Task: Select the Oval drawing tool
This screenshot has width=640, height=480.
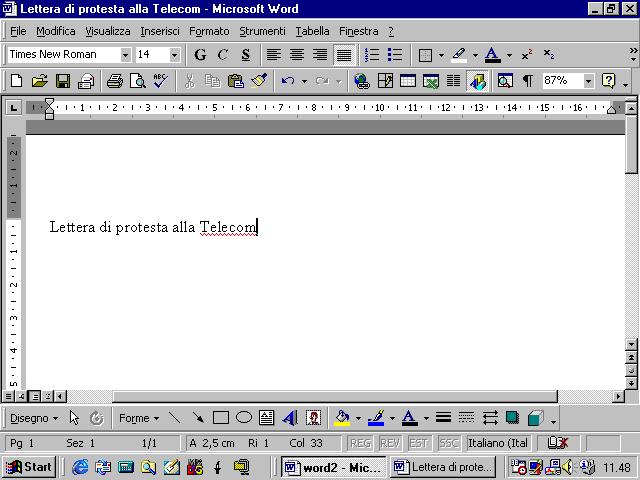Action: pyautogui.click(x=244, y=418)
